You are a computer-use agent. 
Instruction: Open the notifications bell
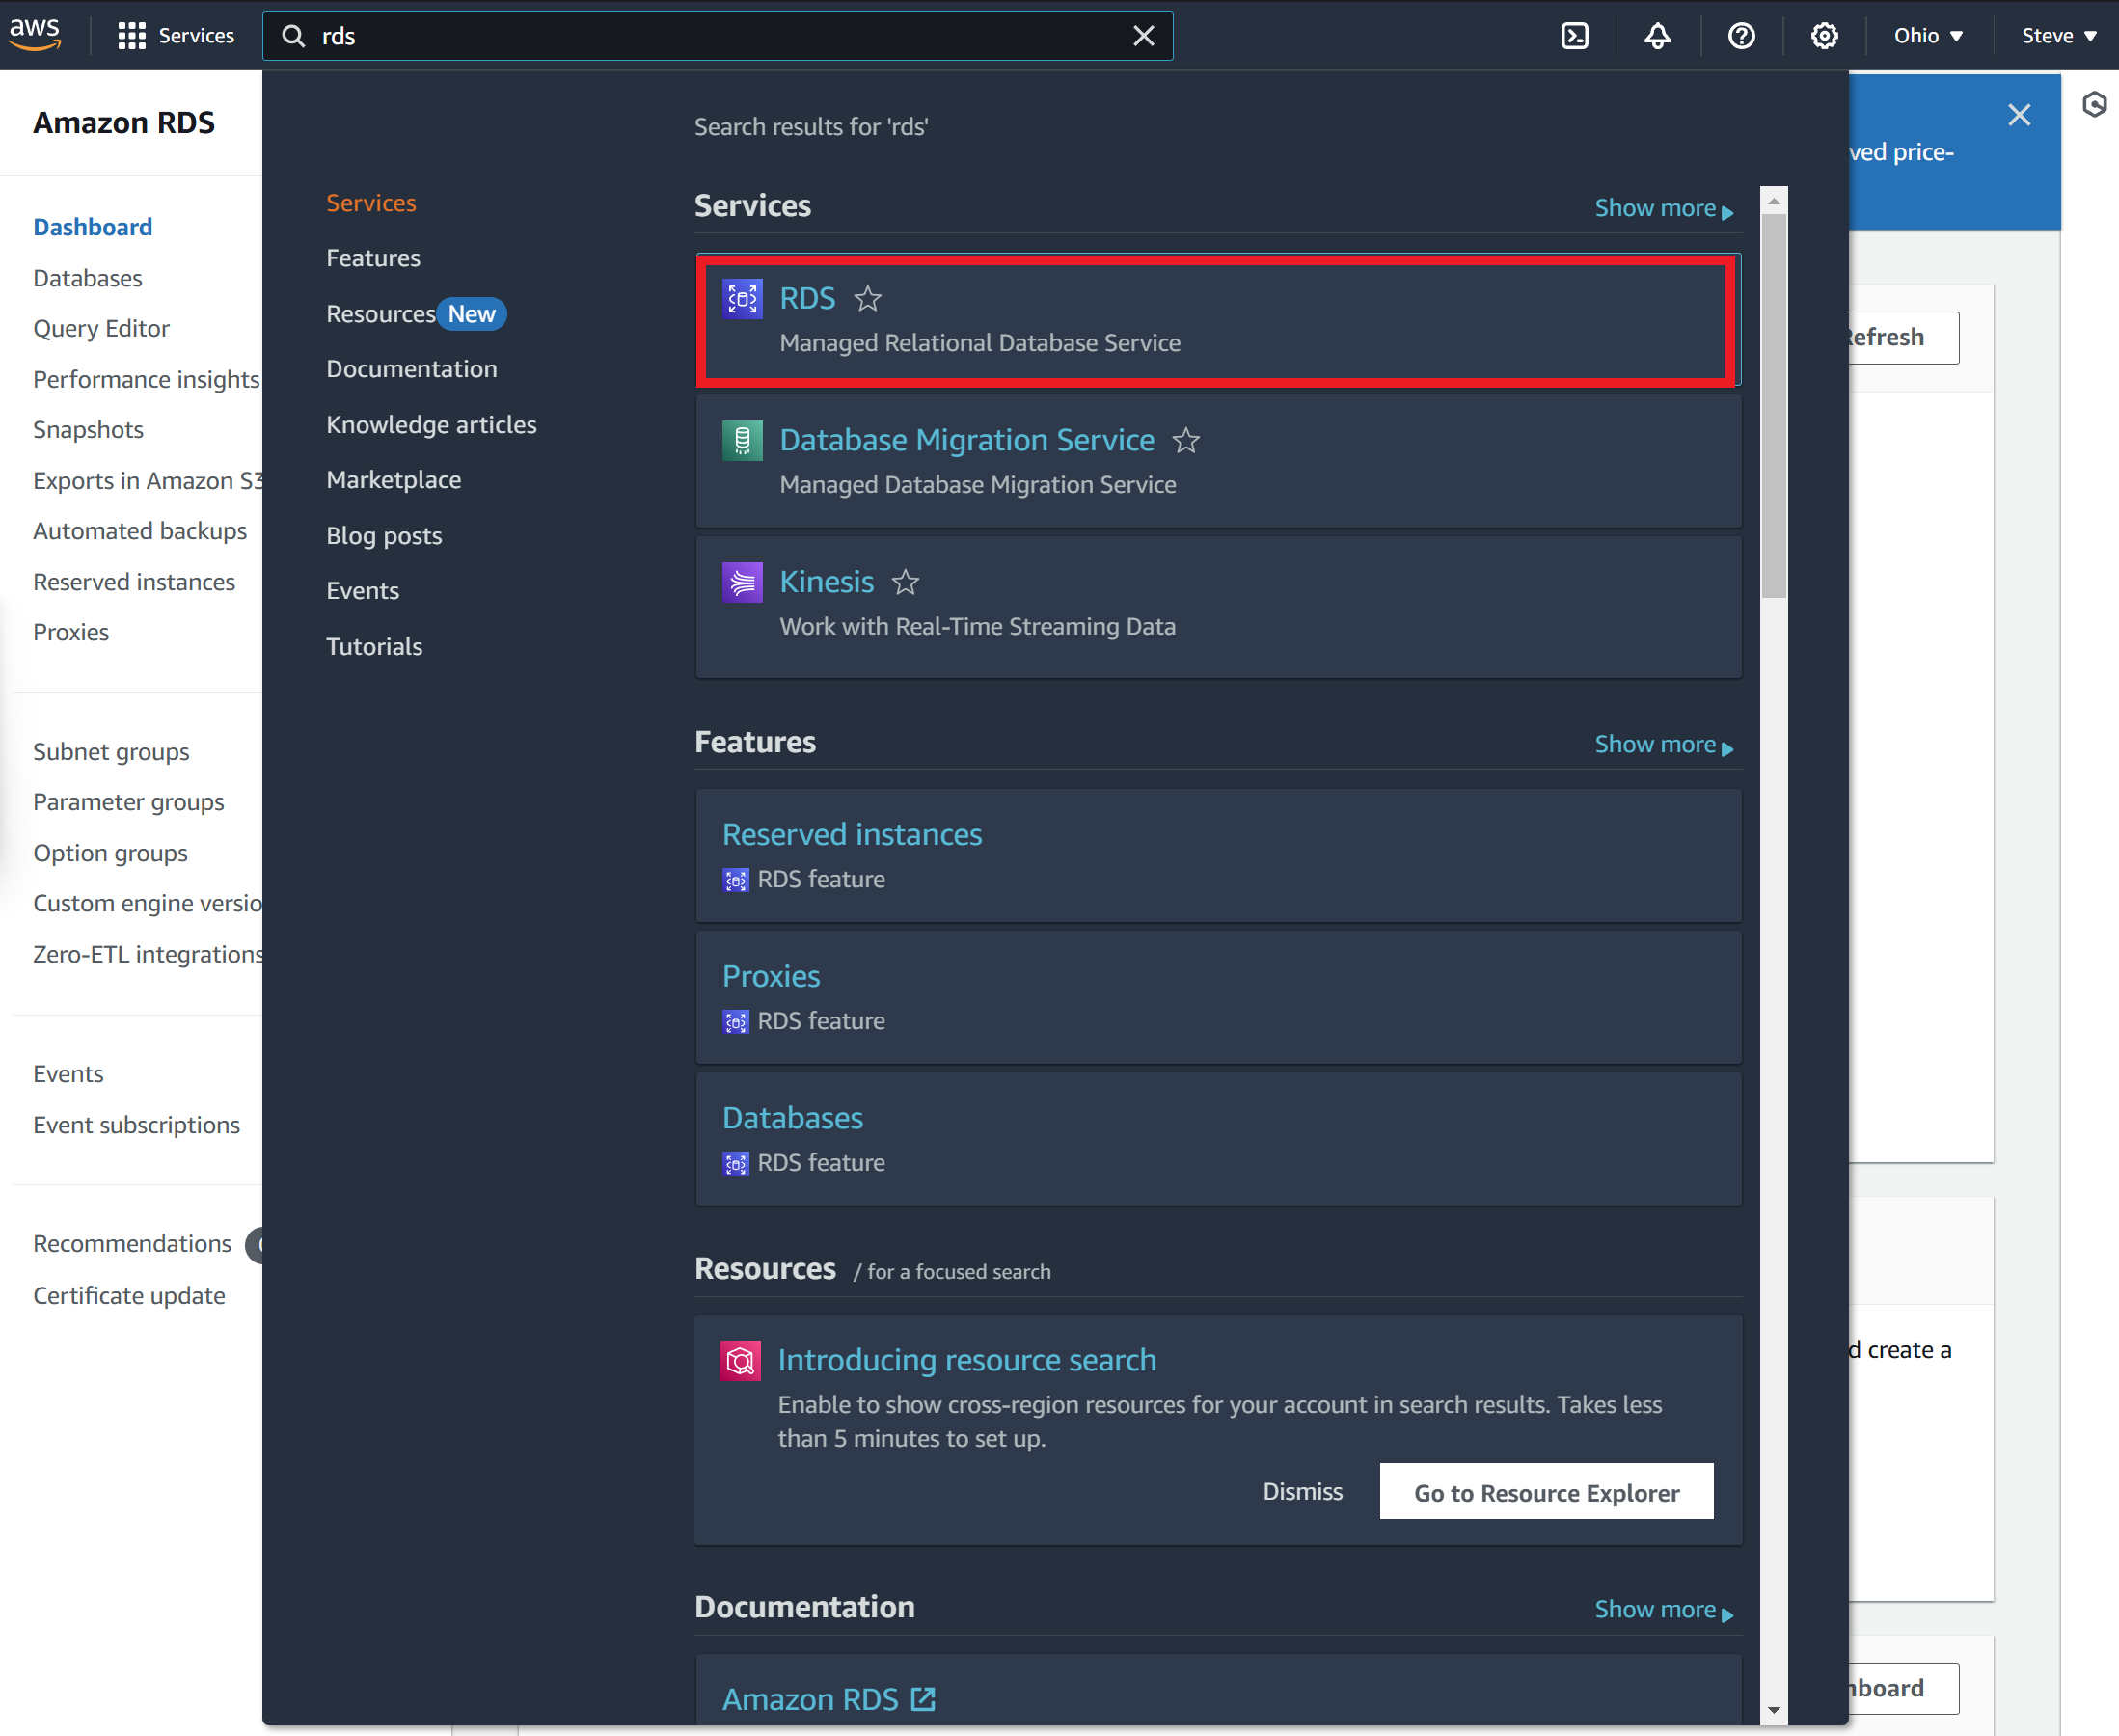(x=1657, y=36)
